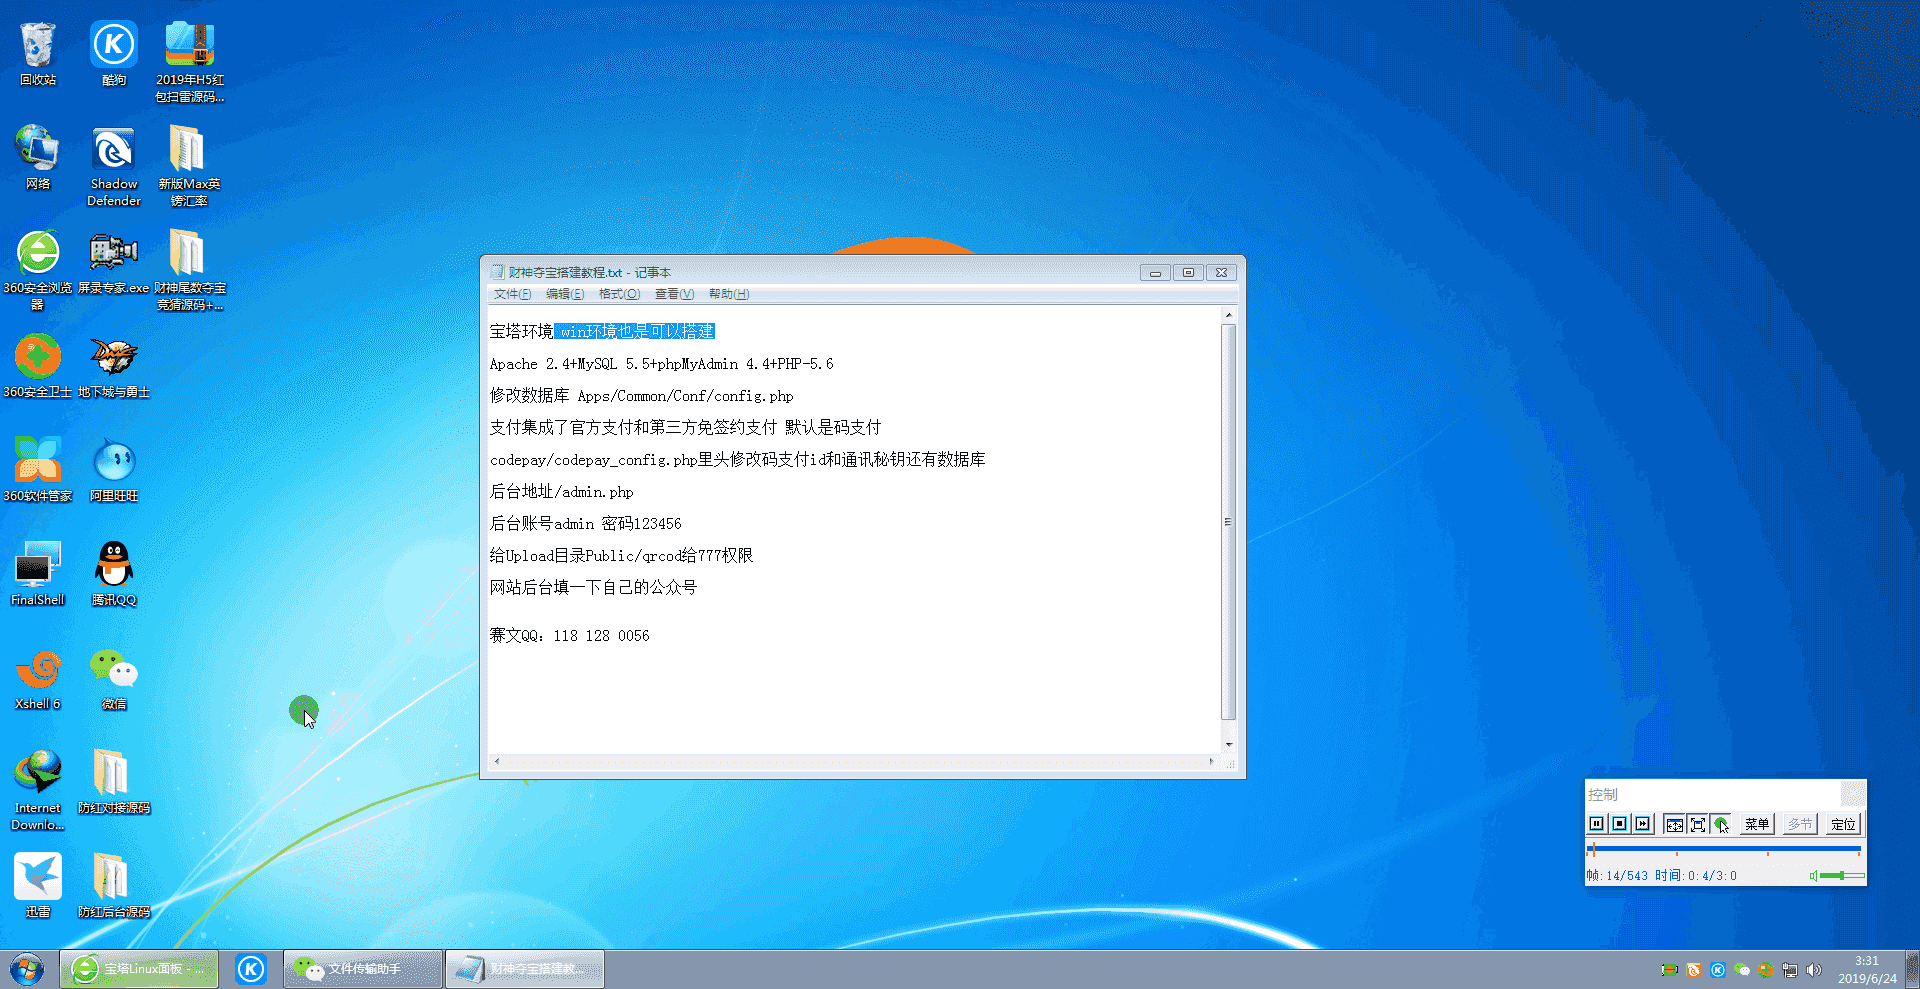Open the system tray volume icon
Viewport: 1920px width, 989px height.
pos(1814,970)
